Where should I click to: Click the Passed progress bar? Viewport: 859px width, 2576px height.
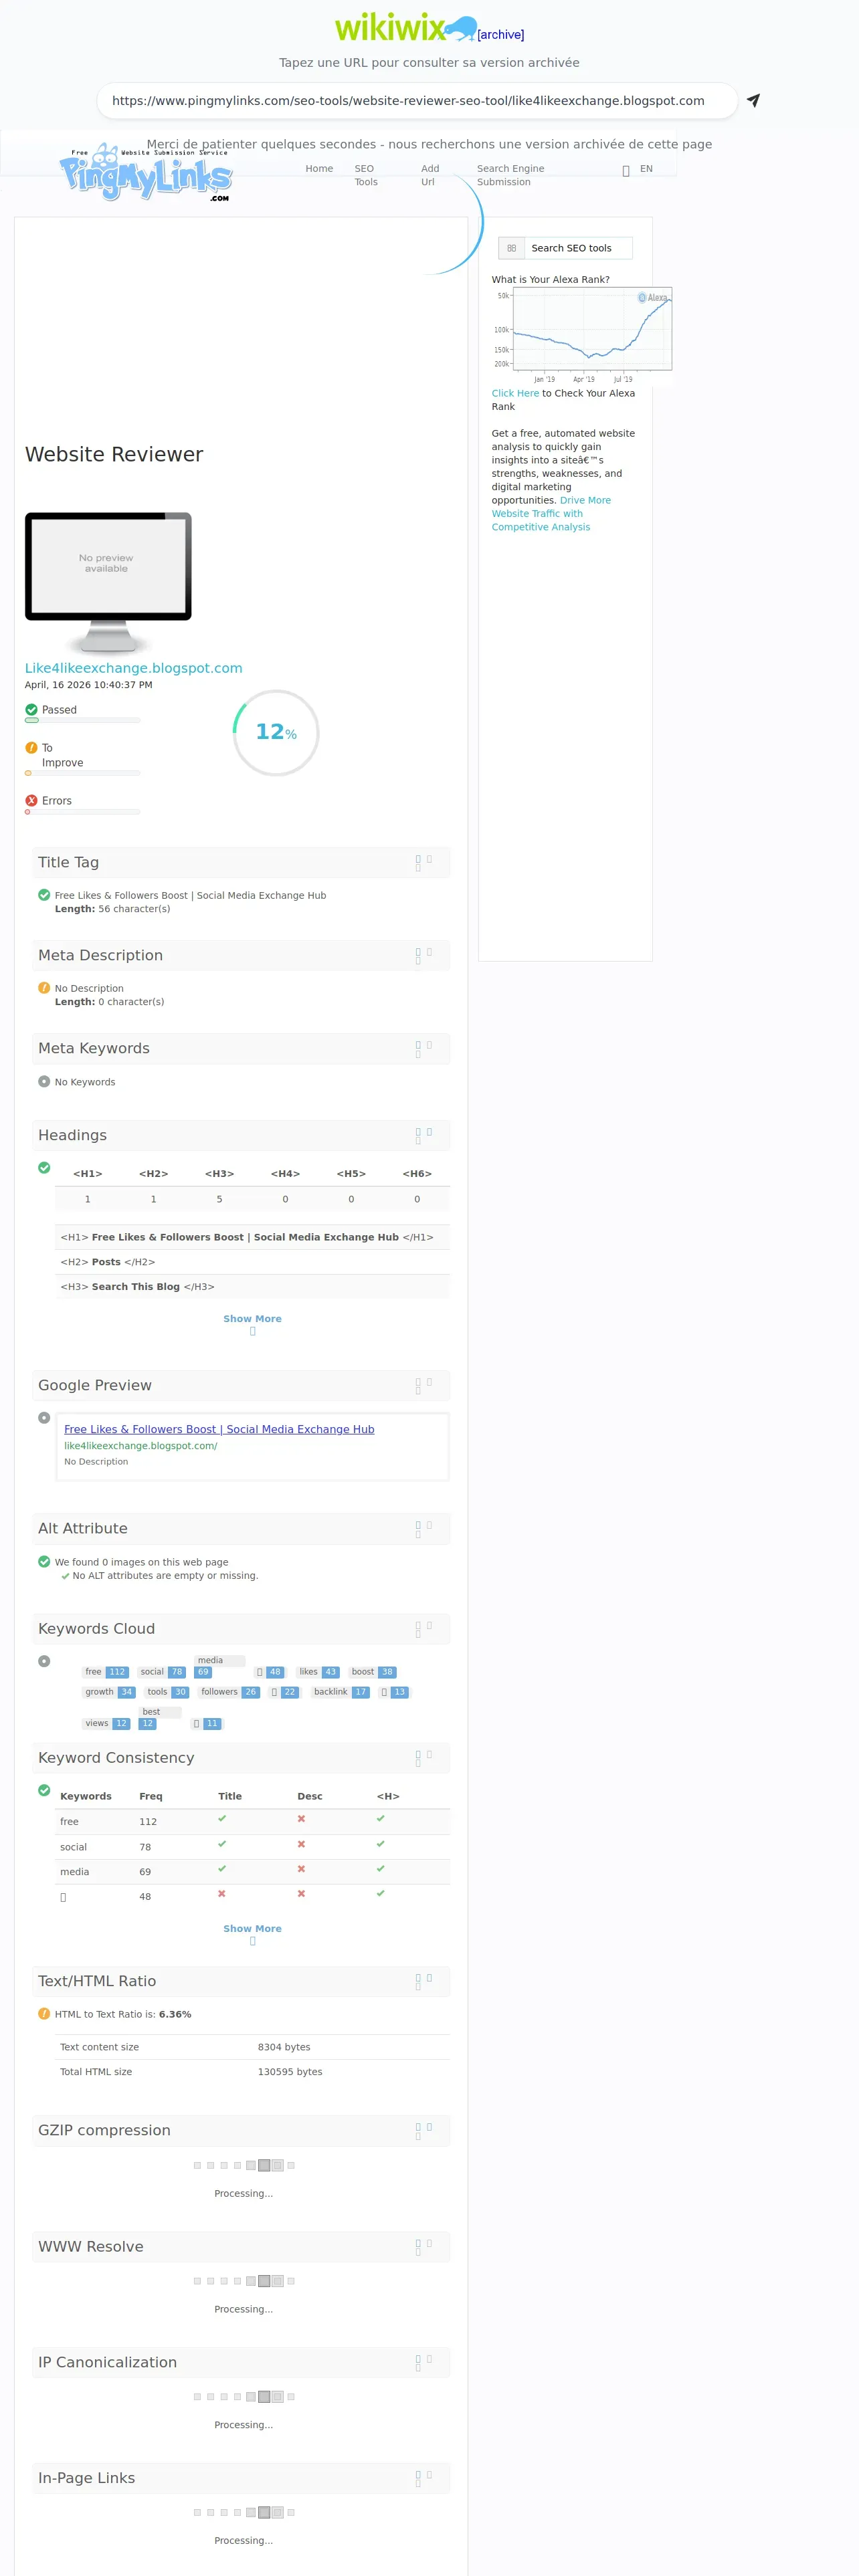(82, 720)
